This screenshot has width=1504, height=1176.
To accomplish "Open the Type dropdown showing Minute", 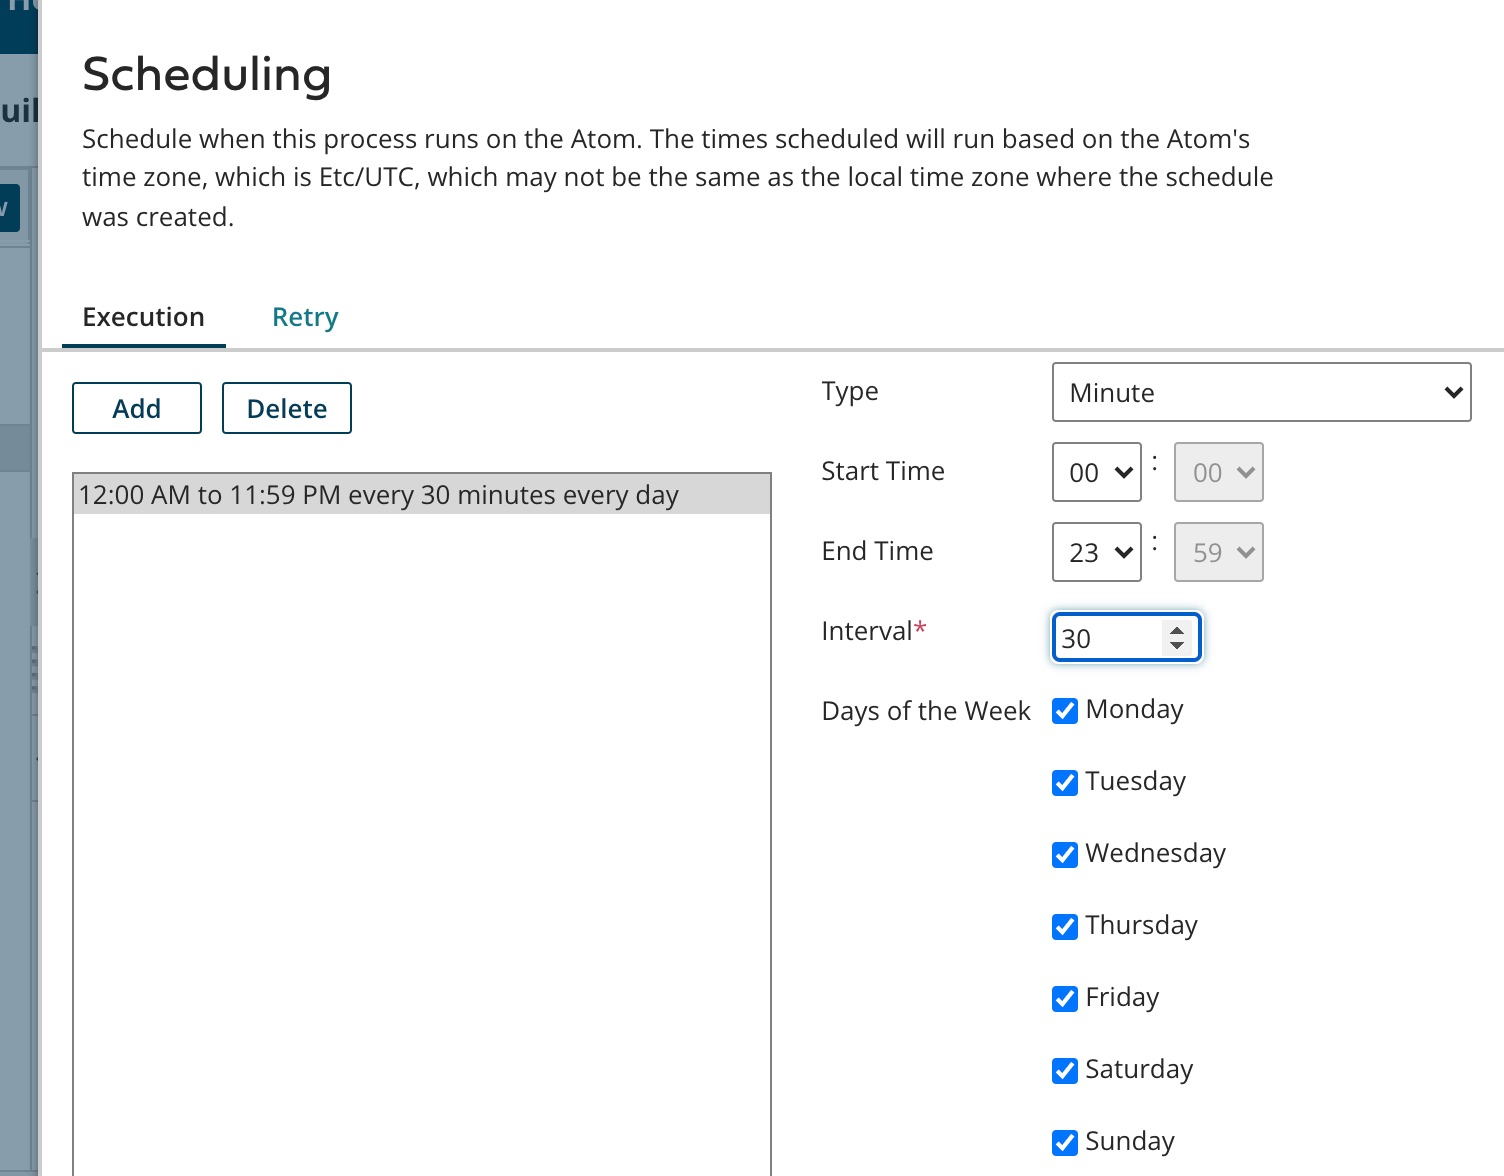I will (1260, 392).
